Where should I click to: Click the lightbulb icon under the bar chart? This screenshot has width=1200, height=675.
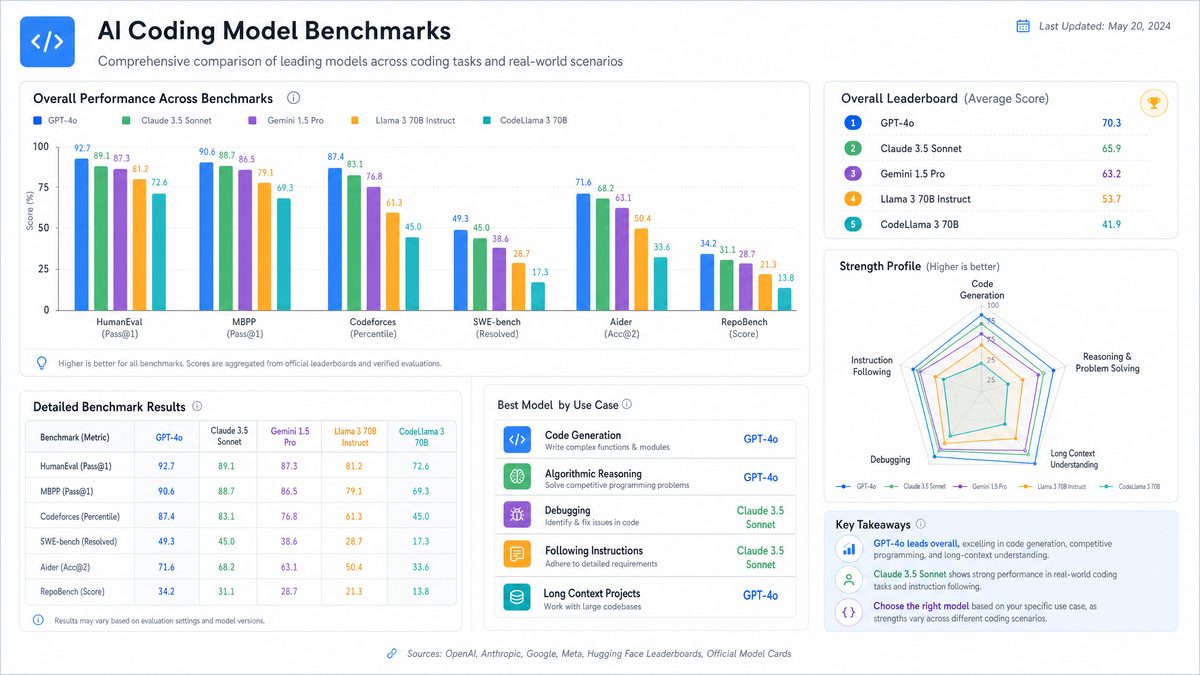point(41,363)
